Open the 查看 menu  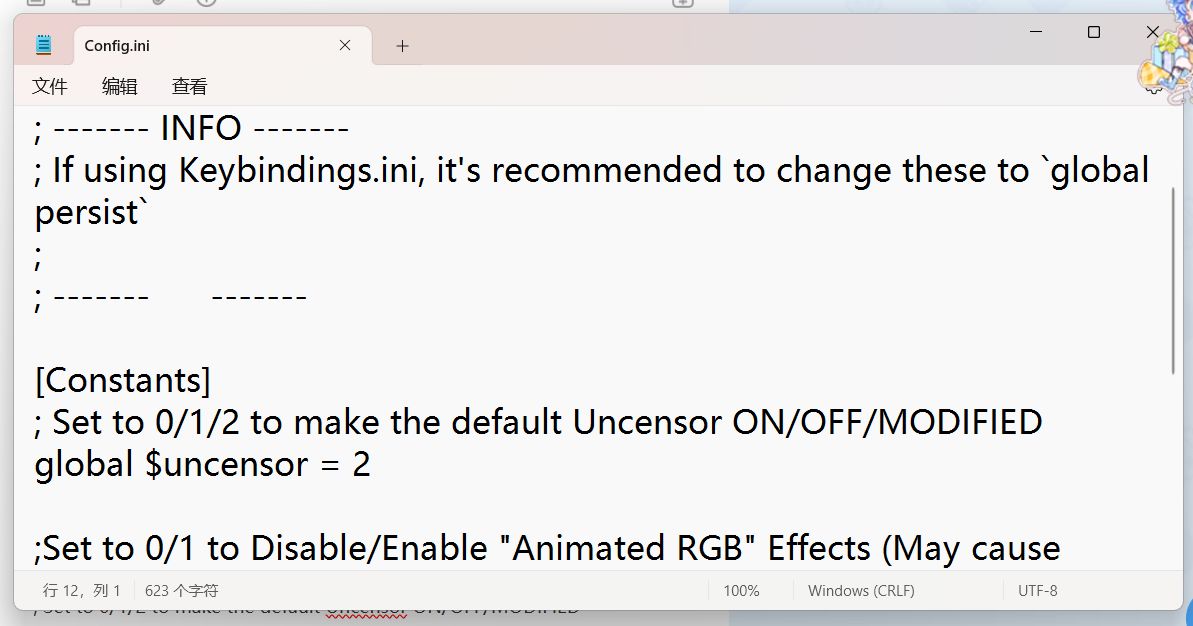pyautogui.click(x=189, y=87)
